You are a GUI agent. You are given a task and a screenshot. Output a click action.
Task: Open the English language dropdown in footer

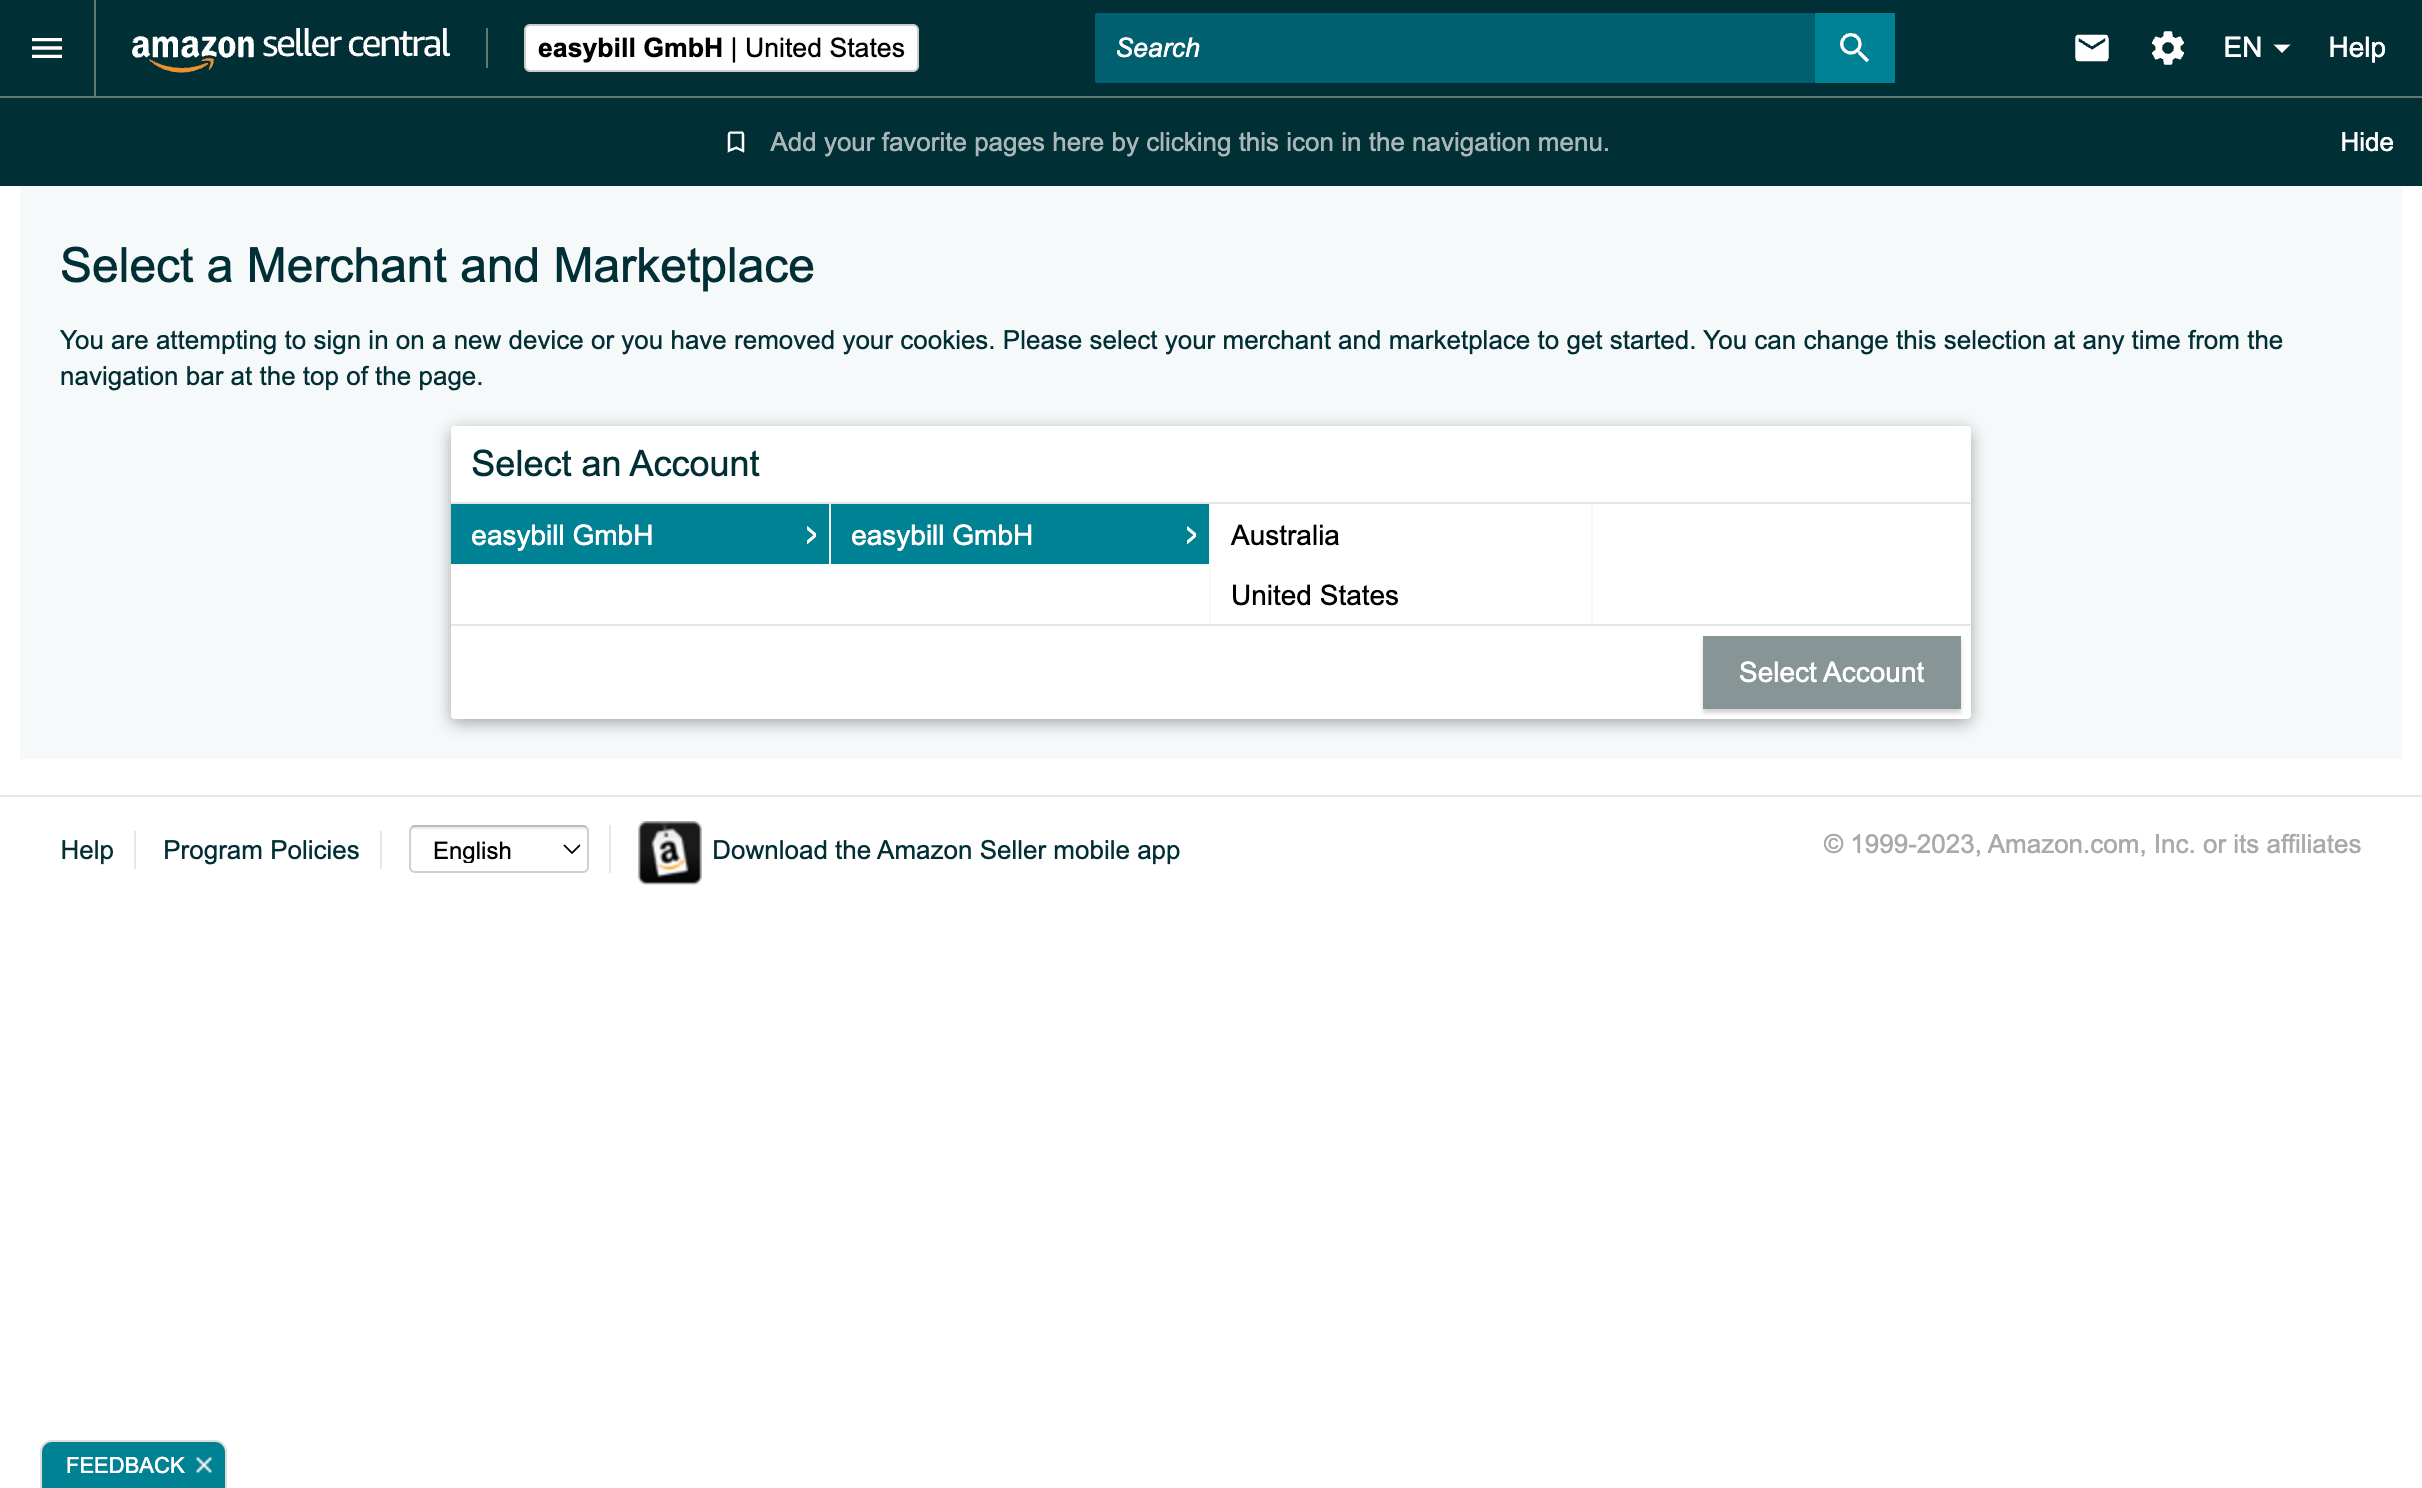point(499,849)
